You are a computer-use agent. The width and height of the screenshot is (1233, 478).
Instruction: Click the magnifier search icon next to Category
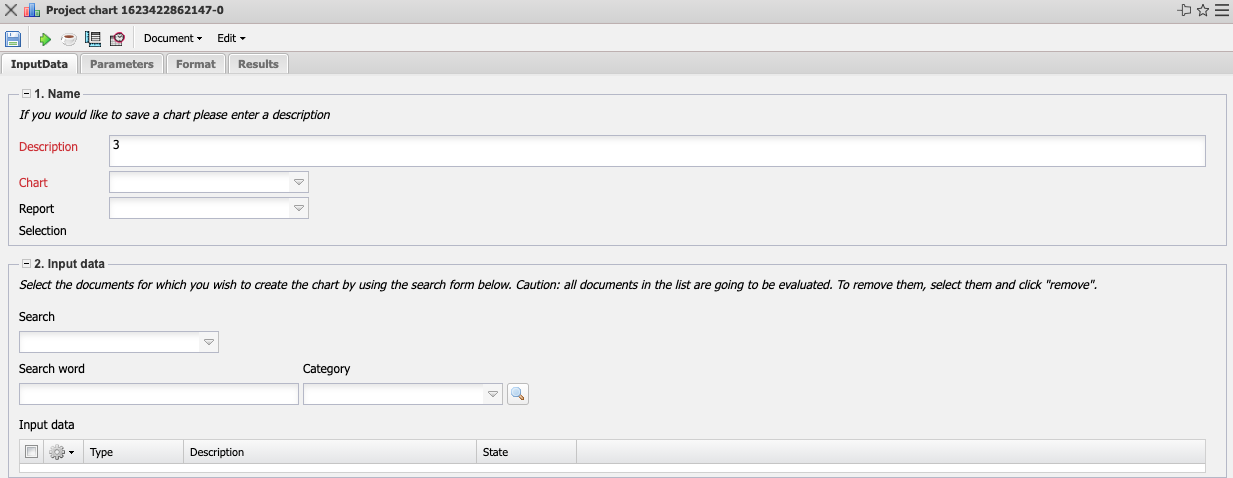click(517, 394)
